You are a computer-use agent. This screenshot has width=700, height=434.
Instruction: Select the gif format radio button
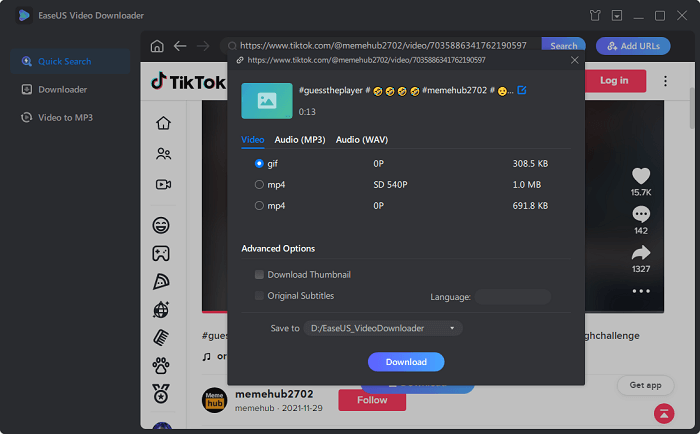coord(260,163)
